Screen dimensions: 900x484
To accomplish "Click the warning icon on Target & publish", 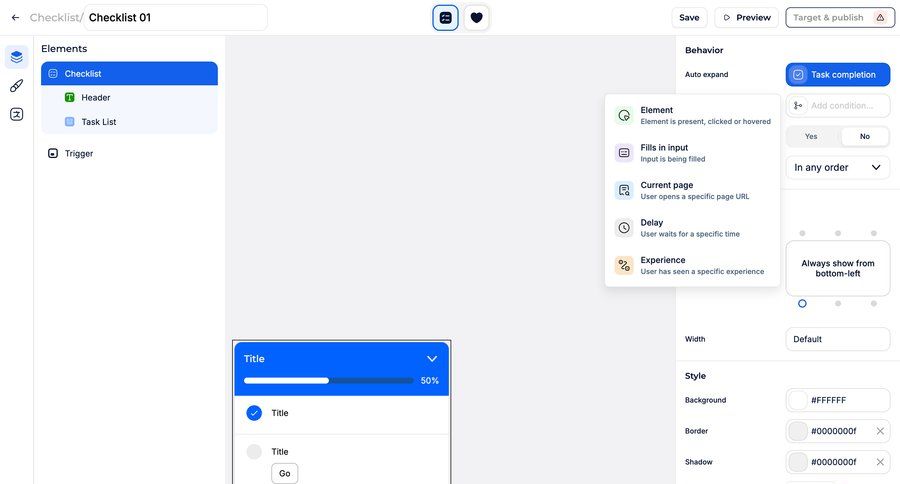I will [x=880, y=18].
